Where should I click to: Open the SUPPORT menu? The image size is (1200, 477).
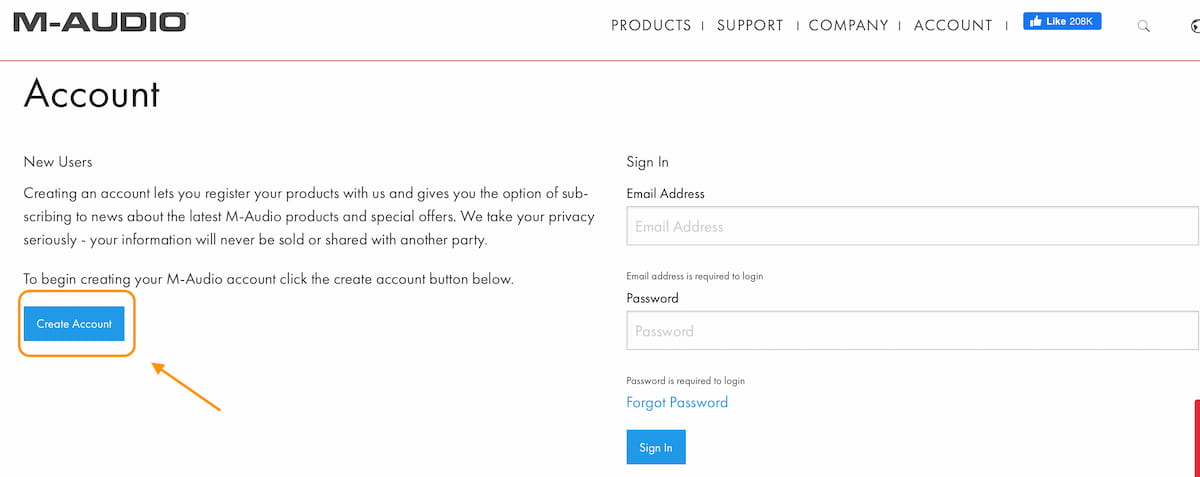pos(750,25)
